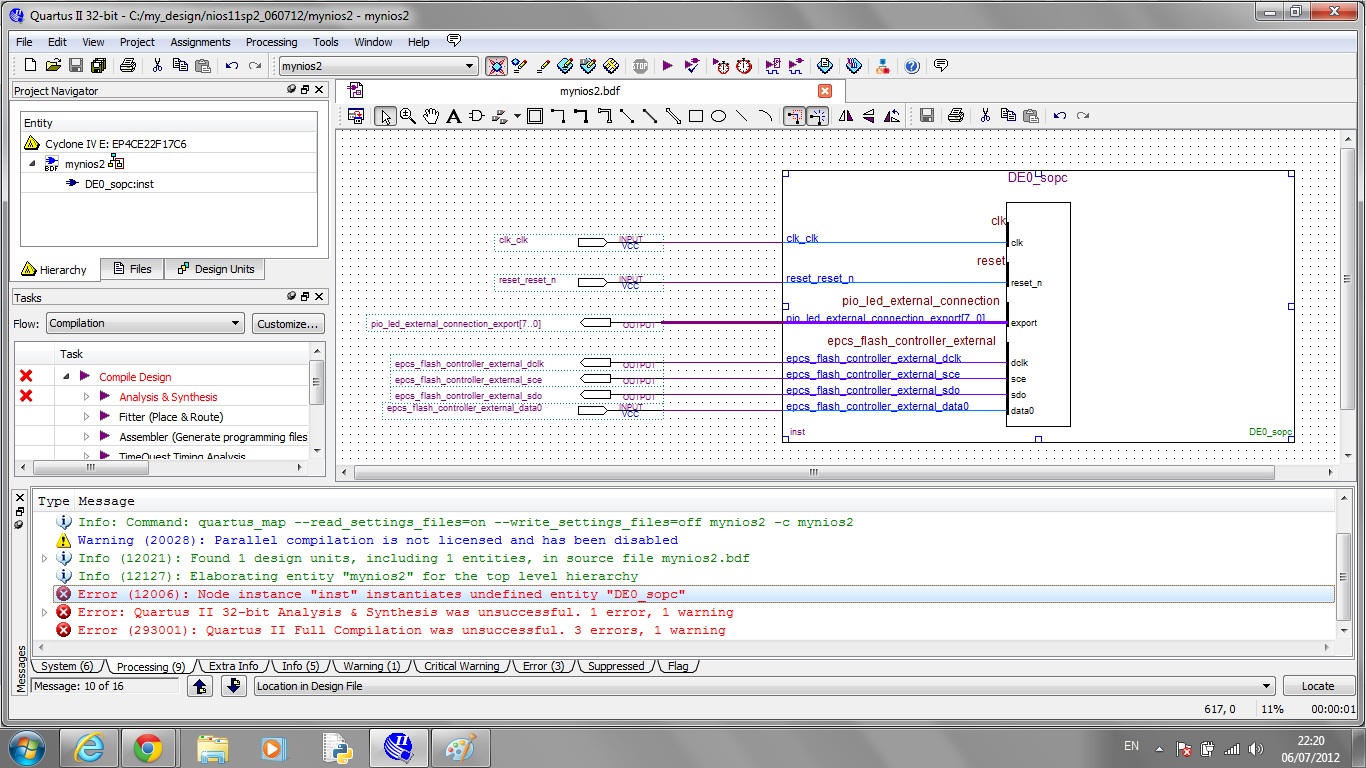Click the Flip Horizontal icon
Viewport: 1366px width, 768px height.
(846, 116)
